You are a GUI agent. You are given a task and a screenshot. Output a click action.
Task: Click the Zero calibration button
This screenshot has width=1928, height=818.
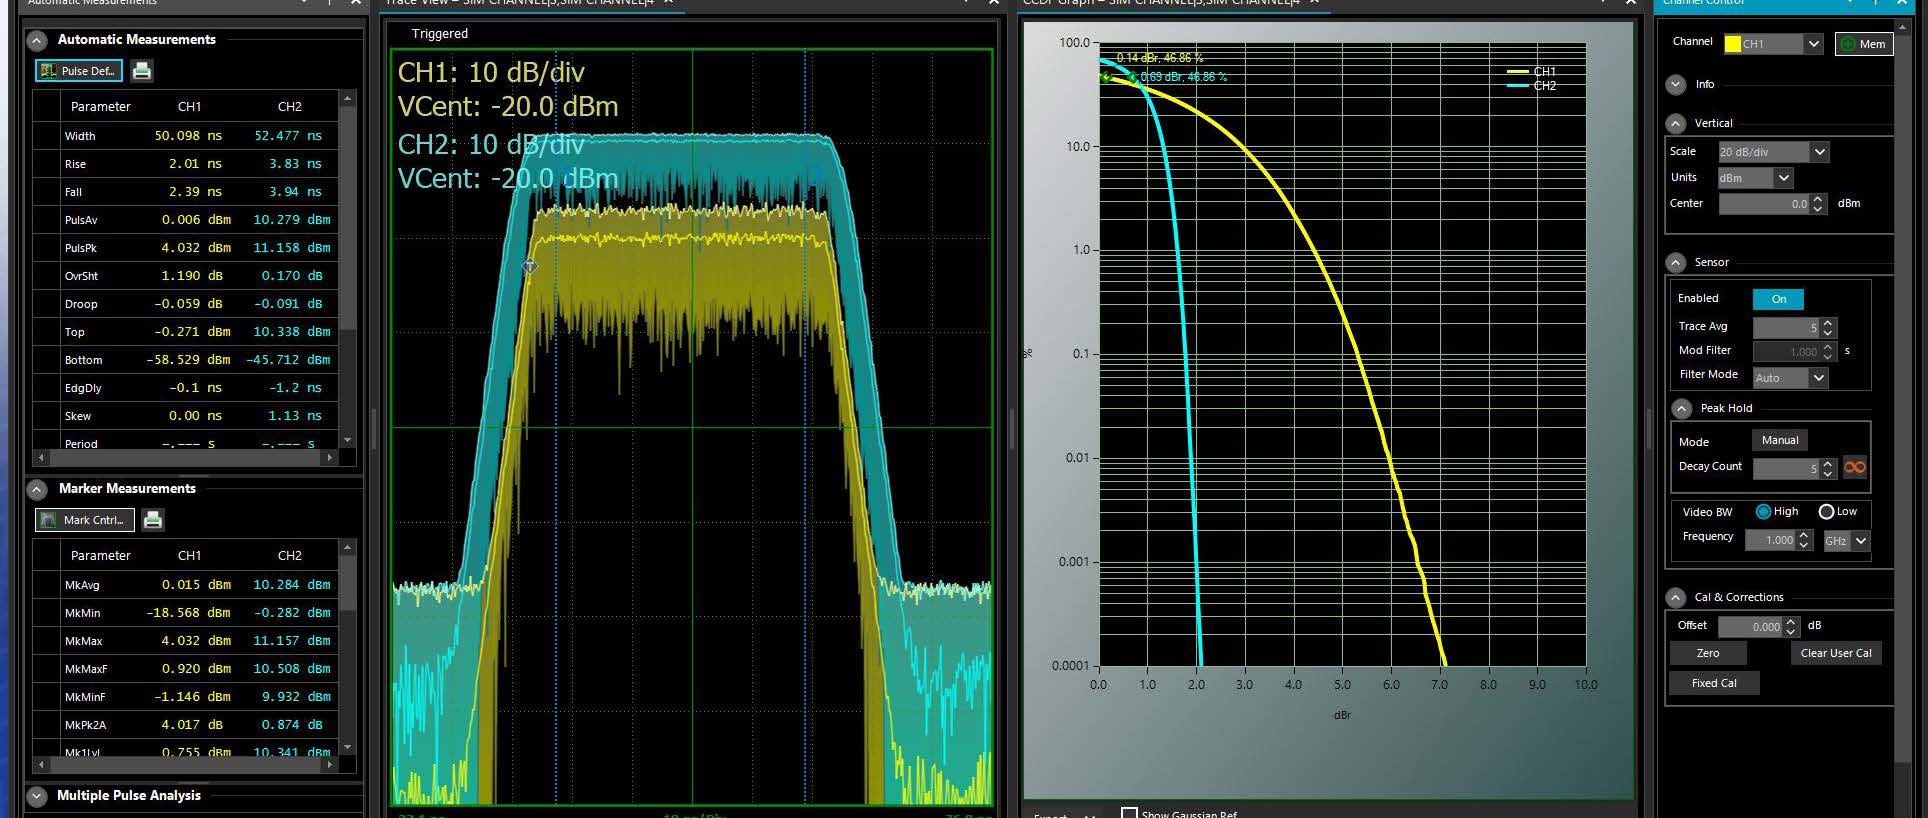tap(1708, 653)
